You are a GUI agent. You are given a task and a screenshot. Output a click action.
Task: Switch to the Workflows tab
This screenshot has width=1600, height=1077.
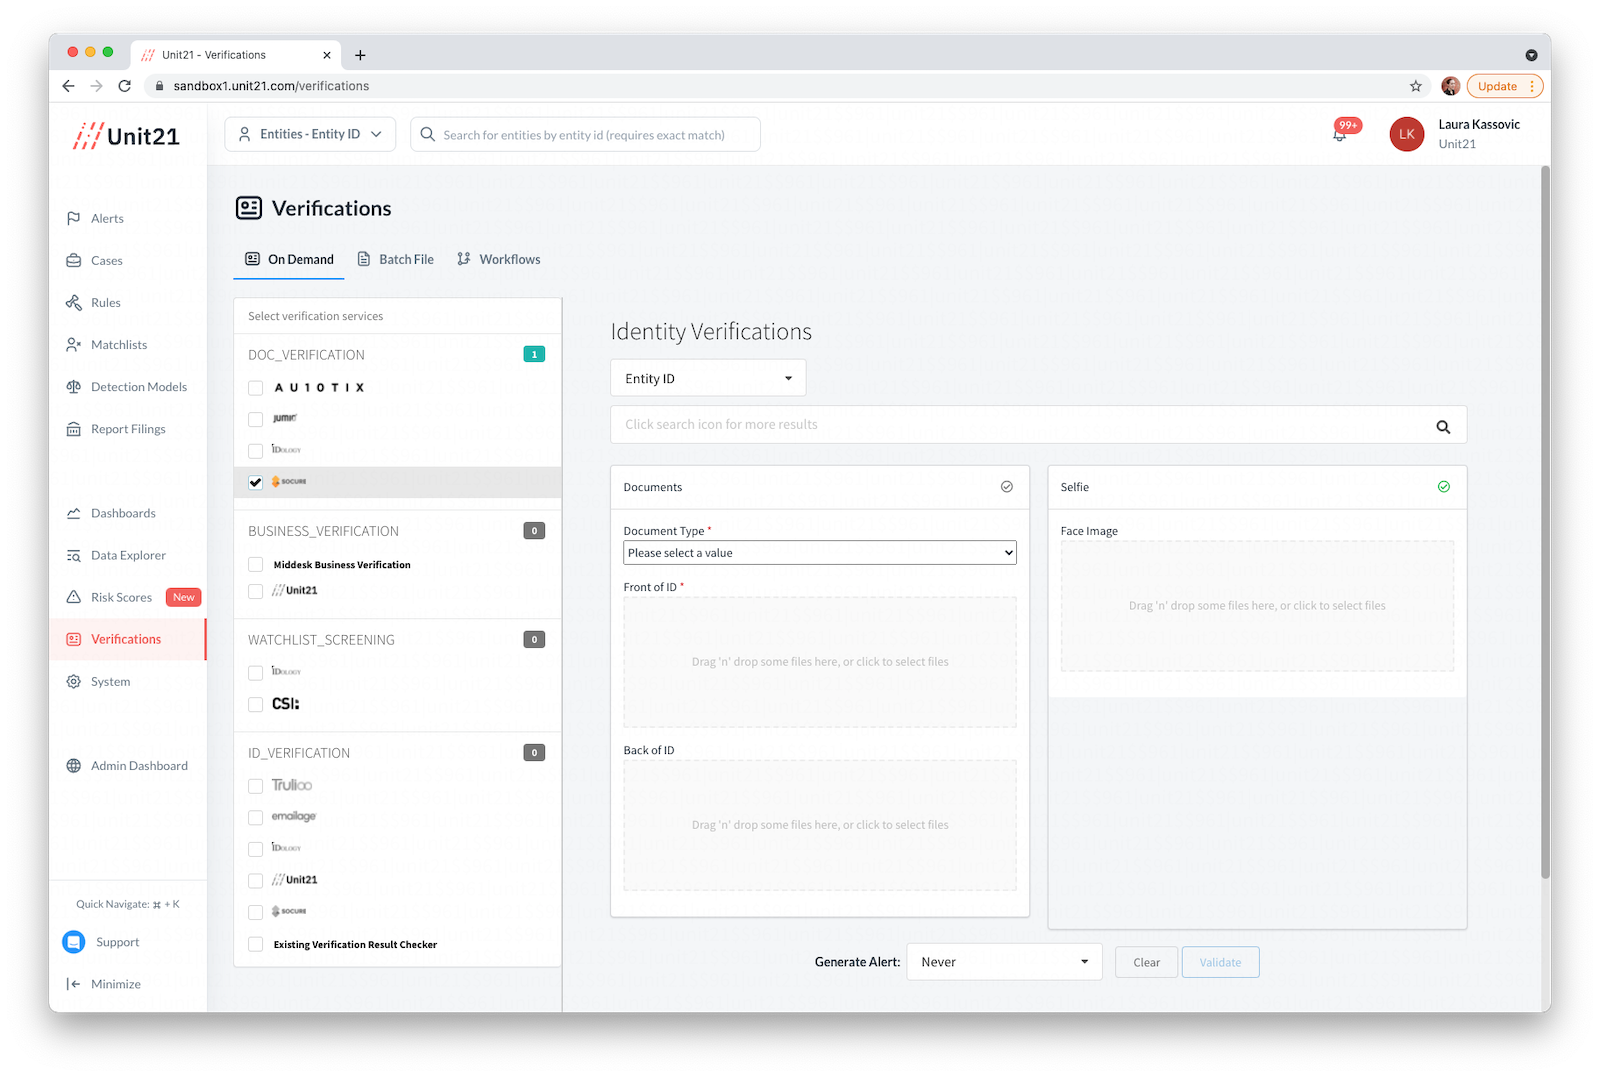point(499,259)
